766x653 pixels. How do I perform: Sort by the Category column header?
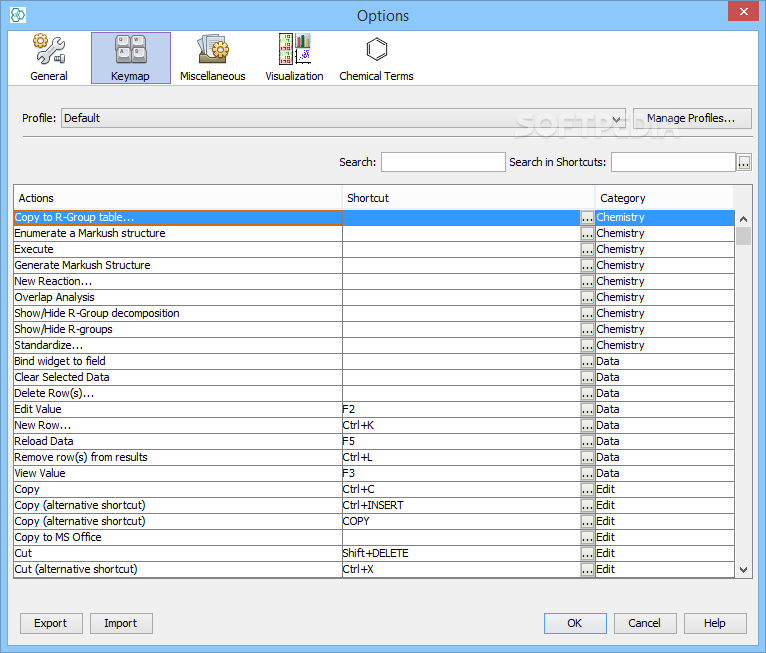(x=664, y=198)
